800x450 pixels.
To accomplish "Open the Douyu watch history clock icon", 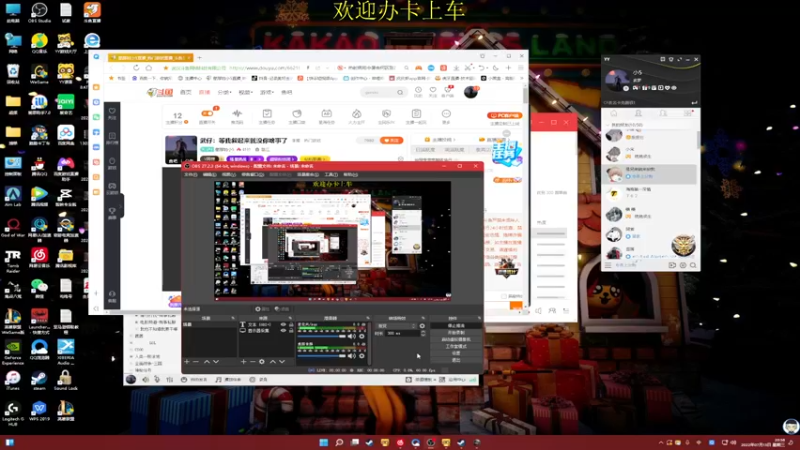I will [x=418, y=90].
